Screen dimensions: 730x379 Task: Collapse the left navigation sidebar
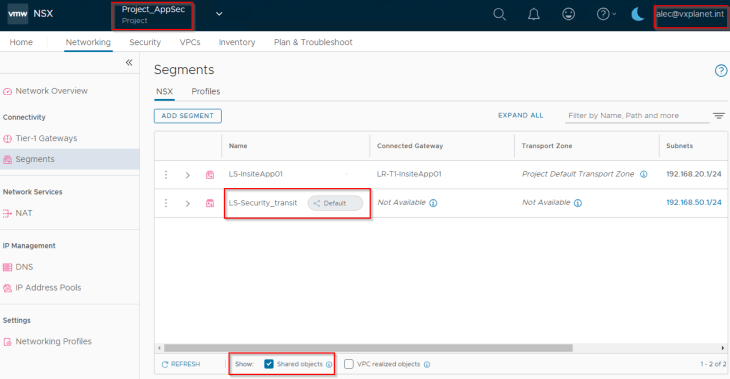click(x=129, y=62)
